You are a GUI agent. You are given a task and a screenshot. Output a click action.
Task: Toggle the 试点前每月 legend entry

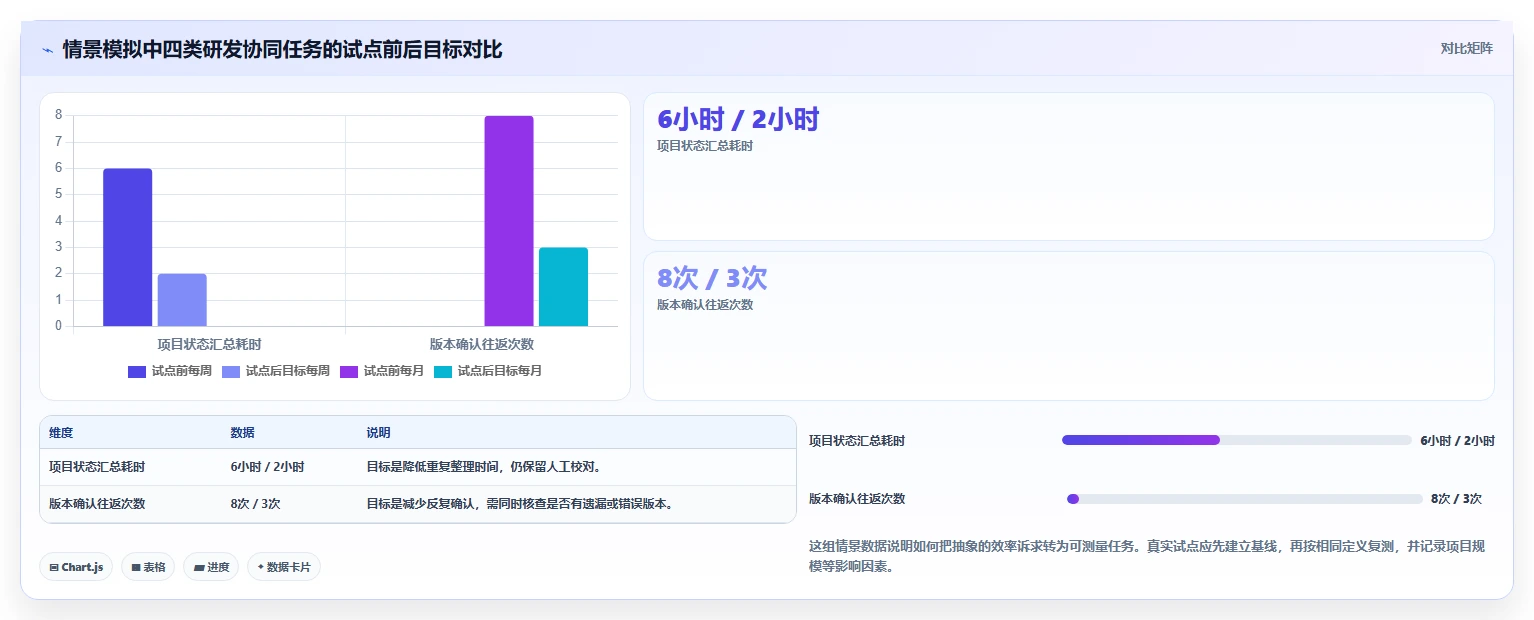[x=382, y=371]
